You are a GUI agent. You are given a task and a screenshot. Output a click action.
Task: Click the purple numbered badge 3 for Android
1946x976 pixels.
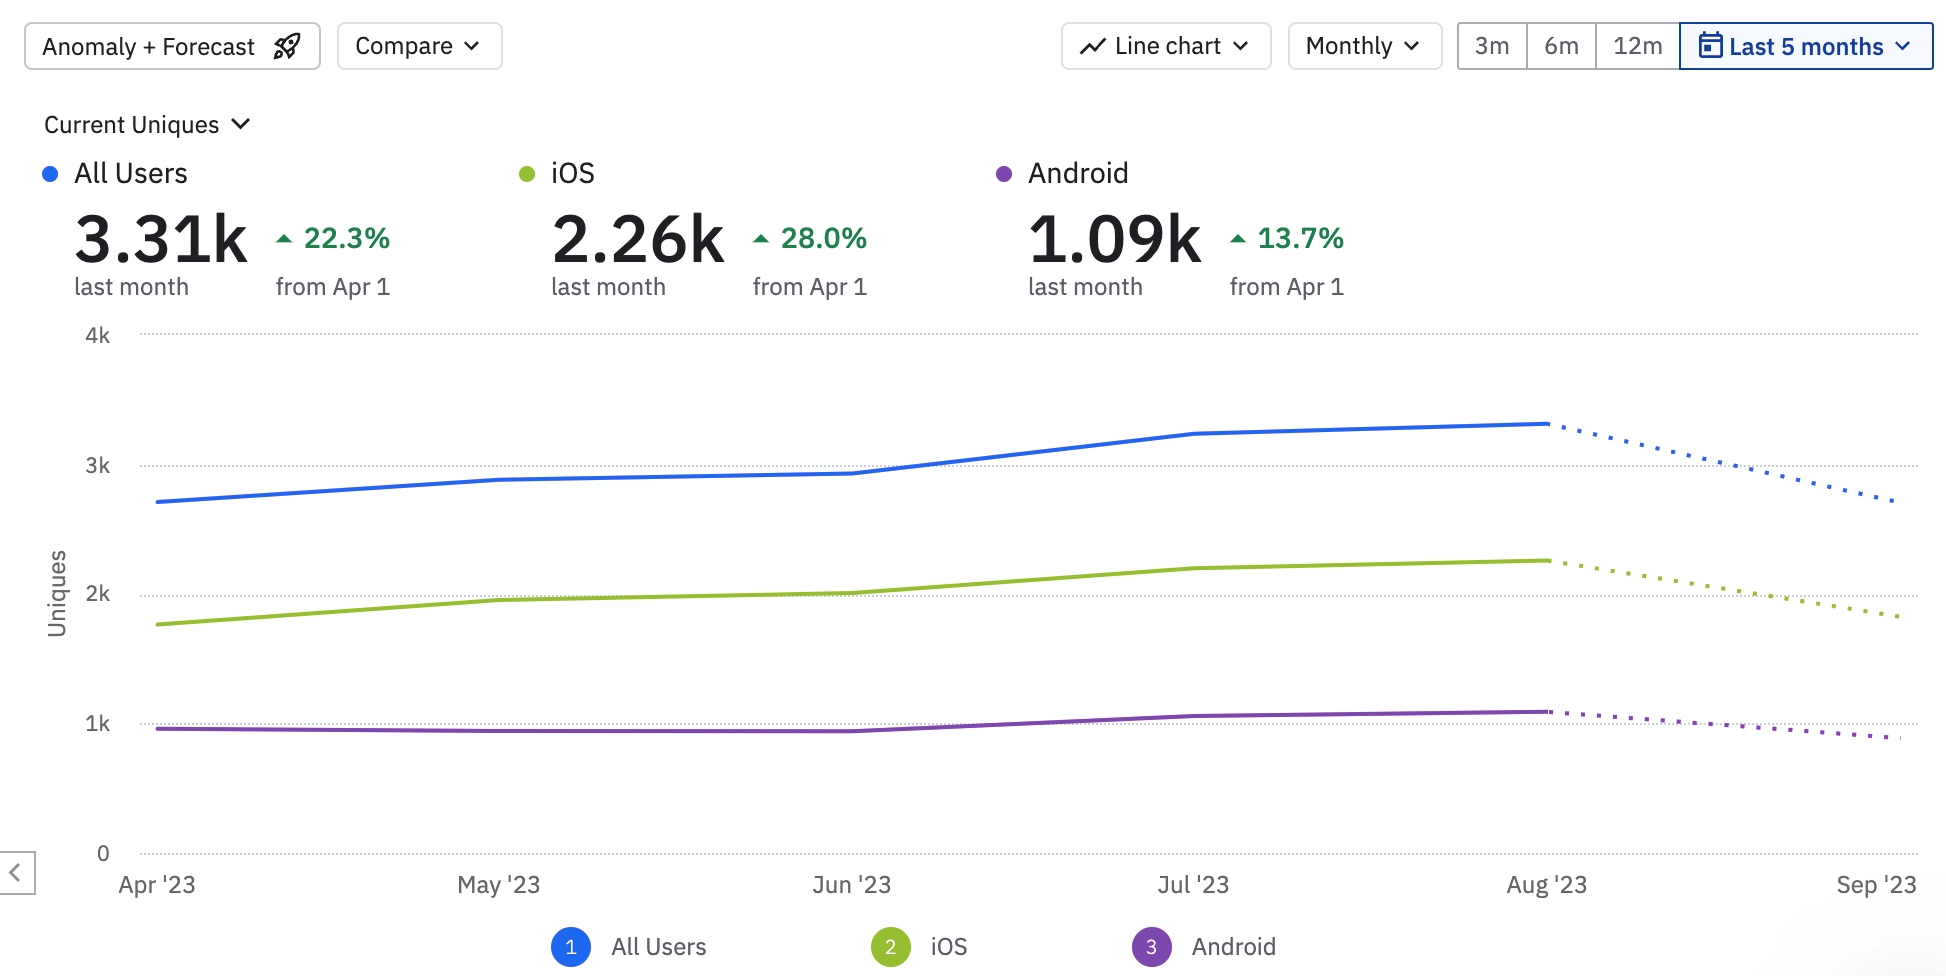1152,947
